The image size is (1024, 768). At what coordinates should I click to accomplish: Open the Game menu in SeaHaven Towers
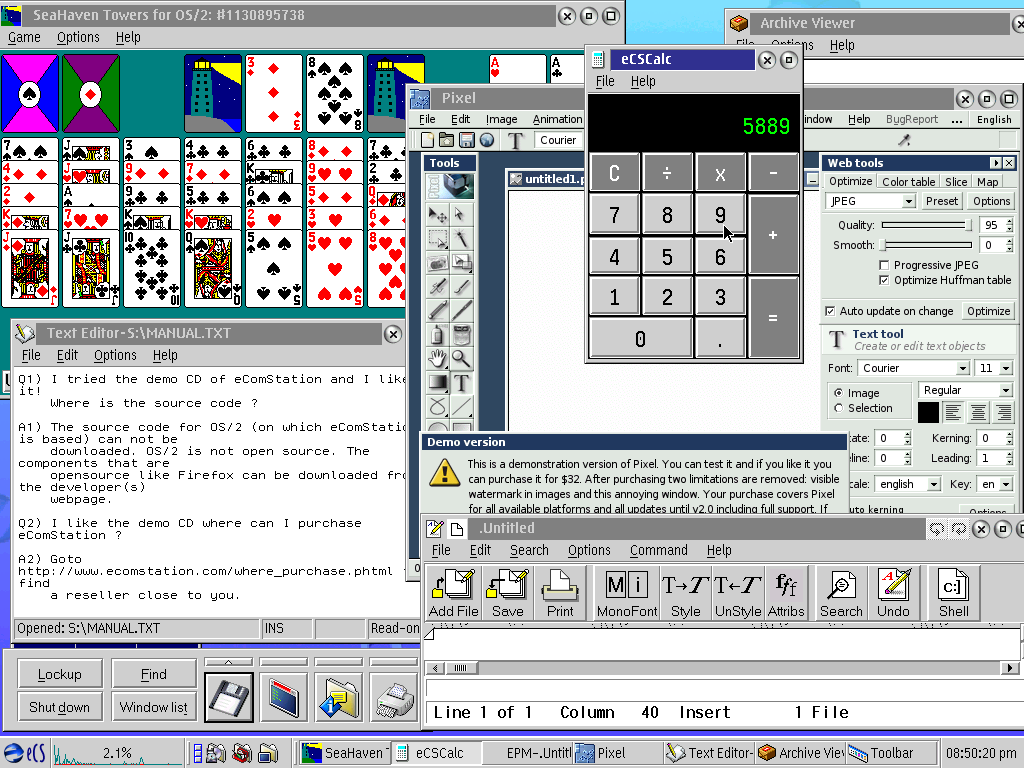coord(24,37)
